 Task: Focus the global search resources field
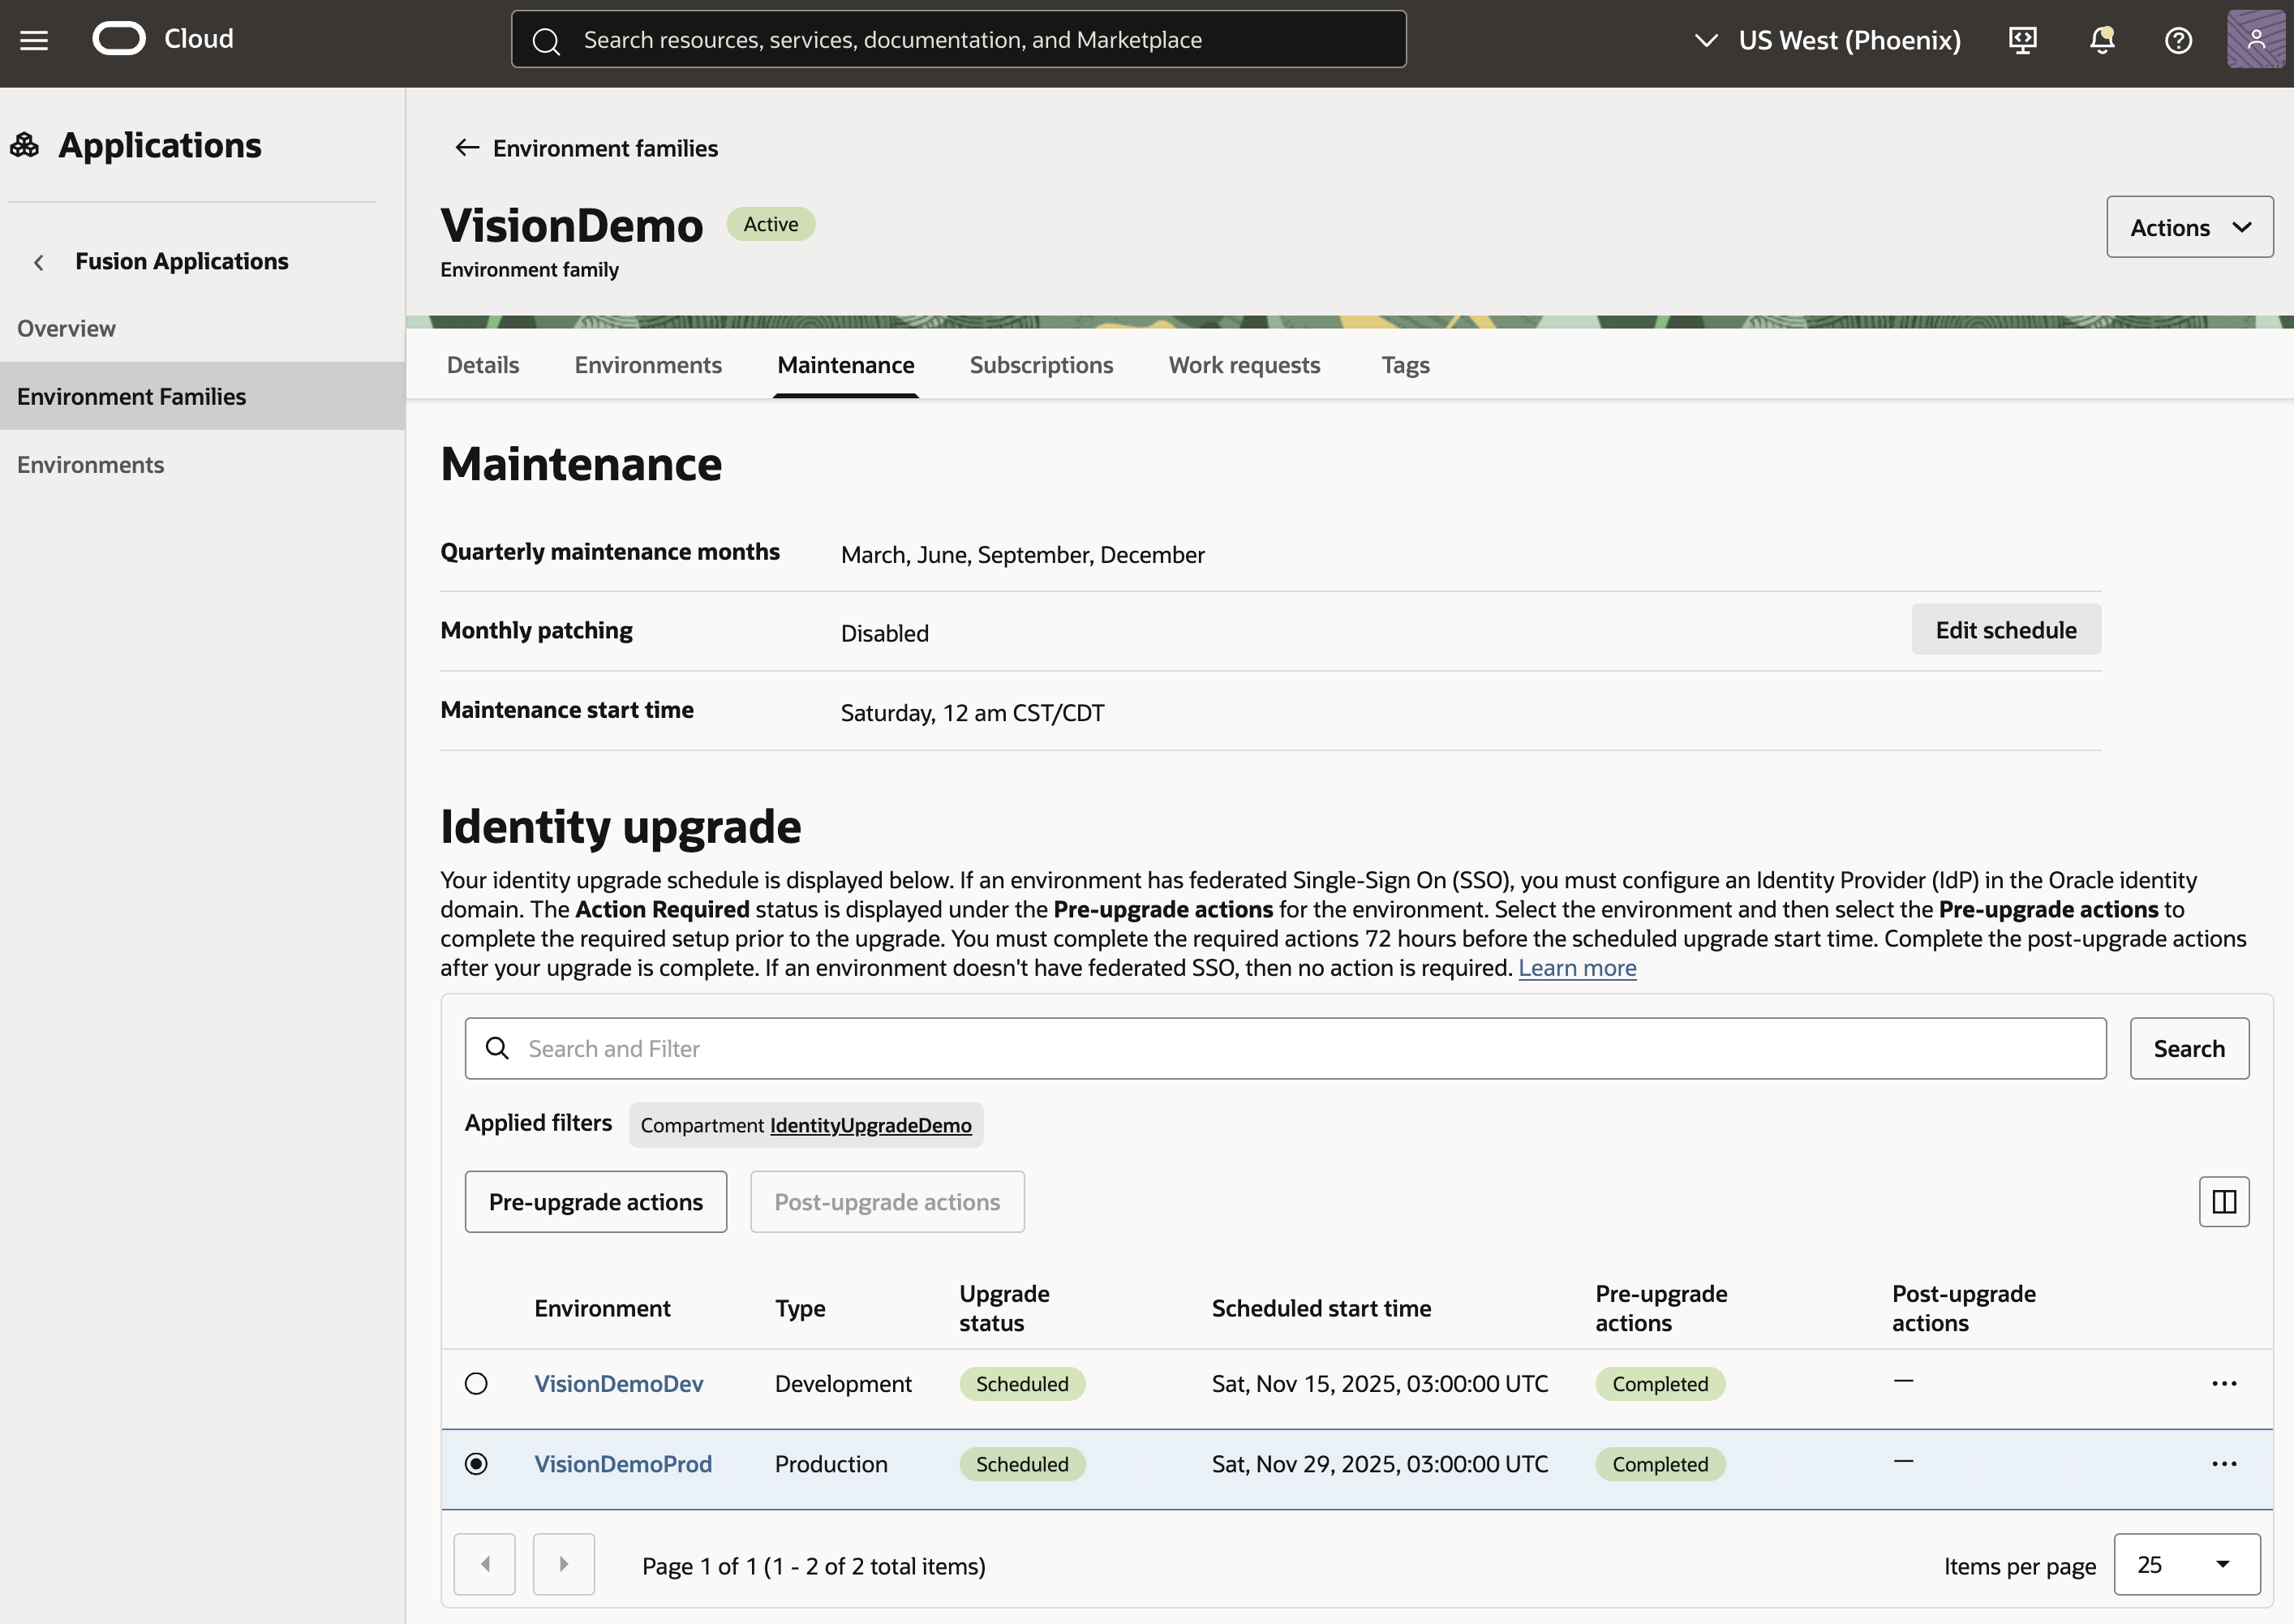pyautogui.click(x=958, y=40)
